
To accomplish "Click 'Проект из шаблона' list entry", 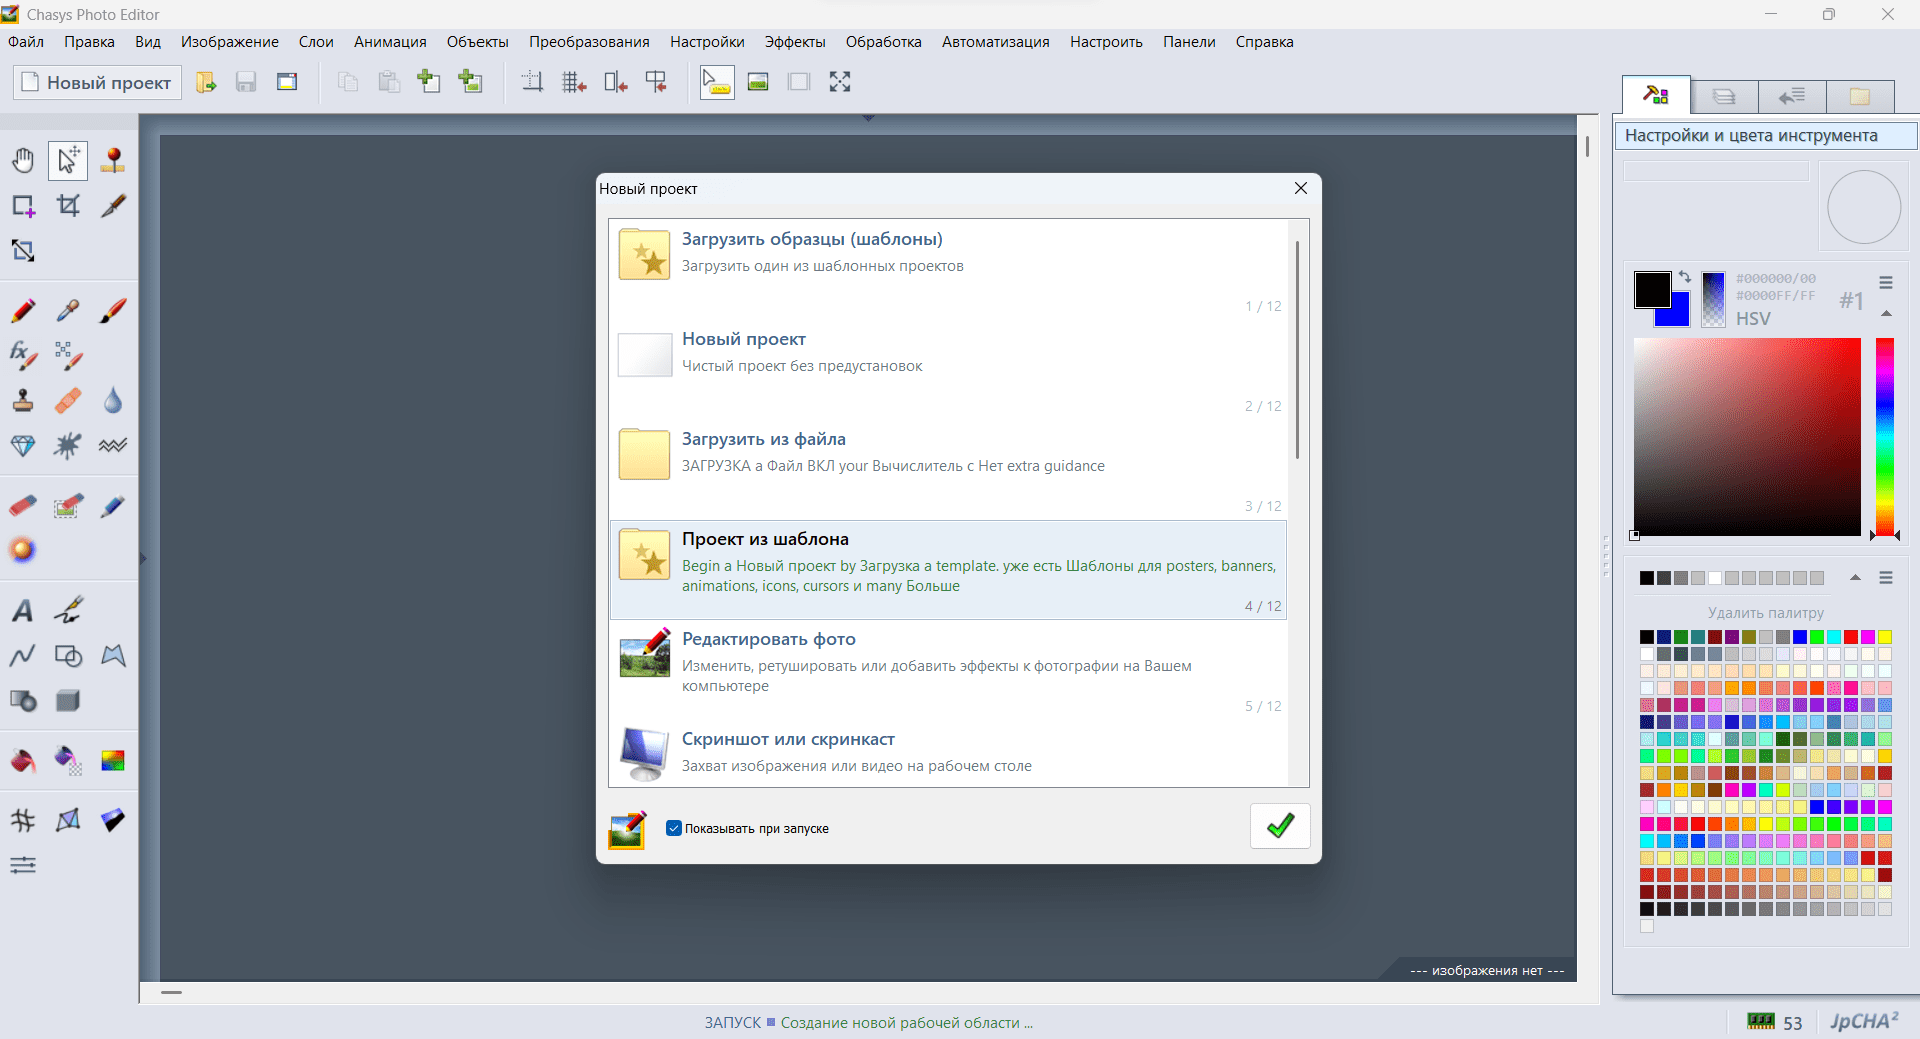I will pyautogui.click(x=948, y=570).
